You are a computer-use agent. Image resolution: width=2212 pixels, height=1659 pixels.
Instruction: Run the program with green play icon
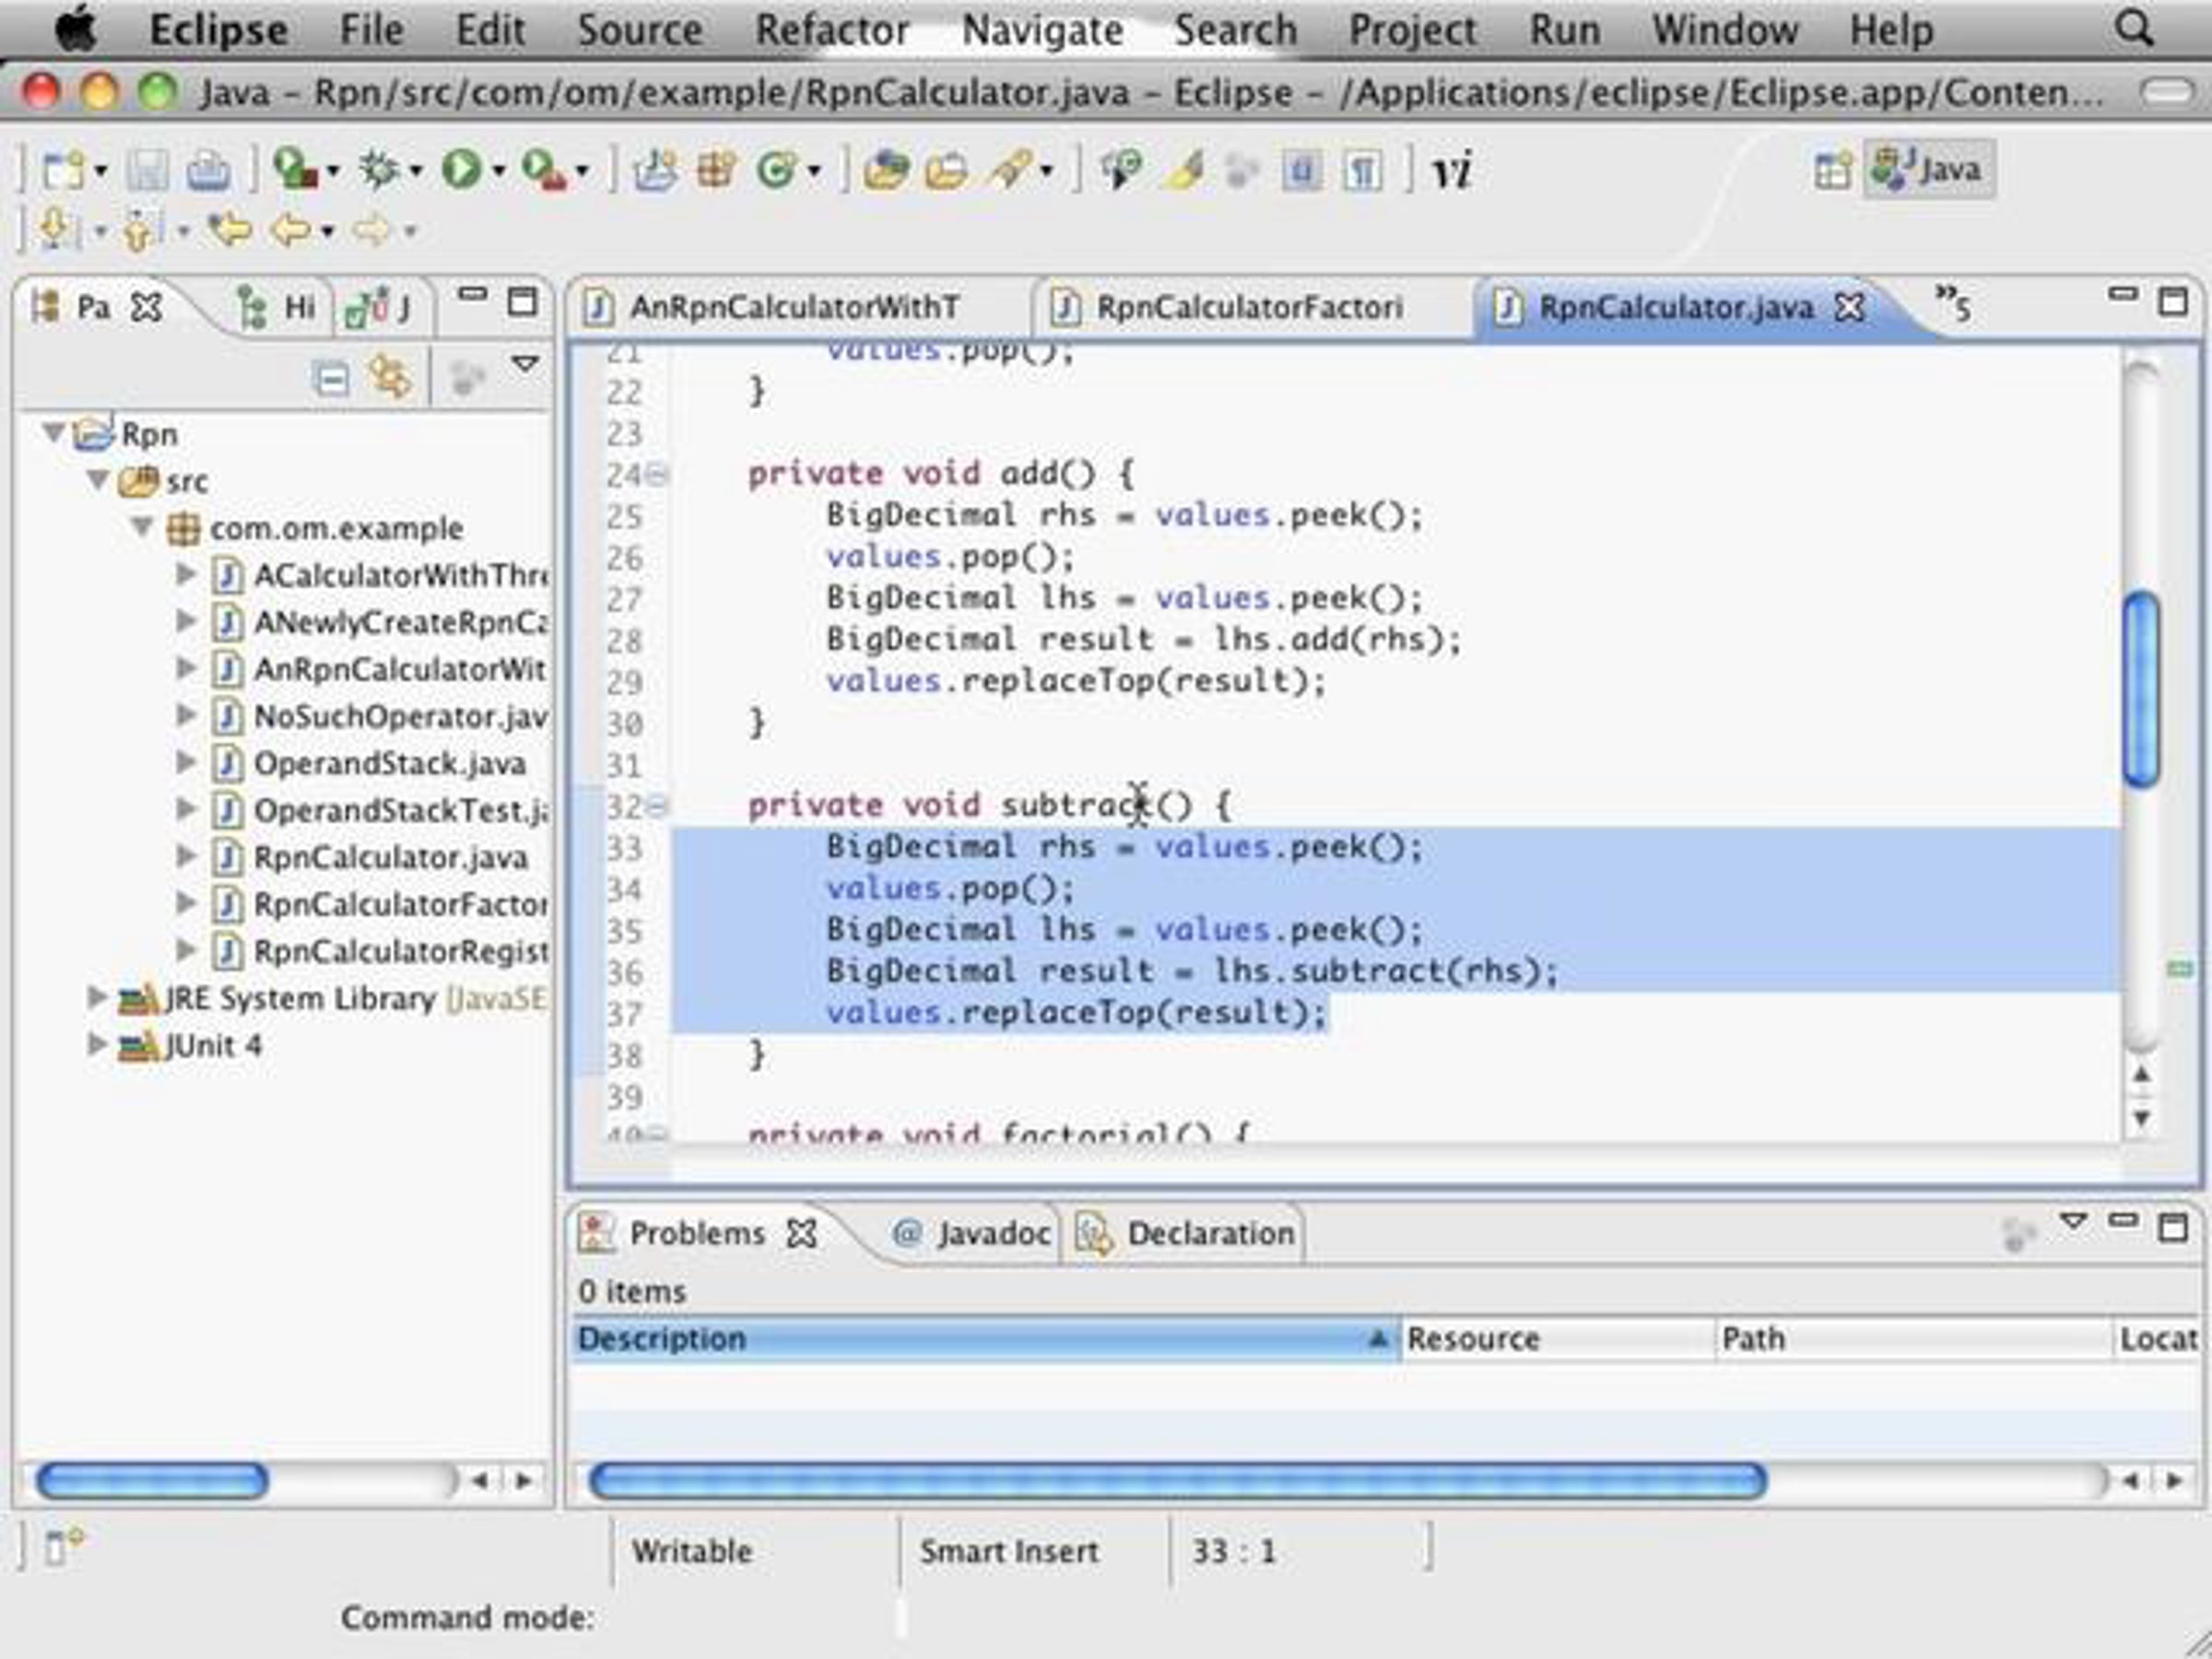461,170
